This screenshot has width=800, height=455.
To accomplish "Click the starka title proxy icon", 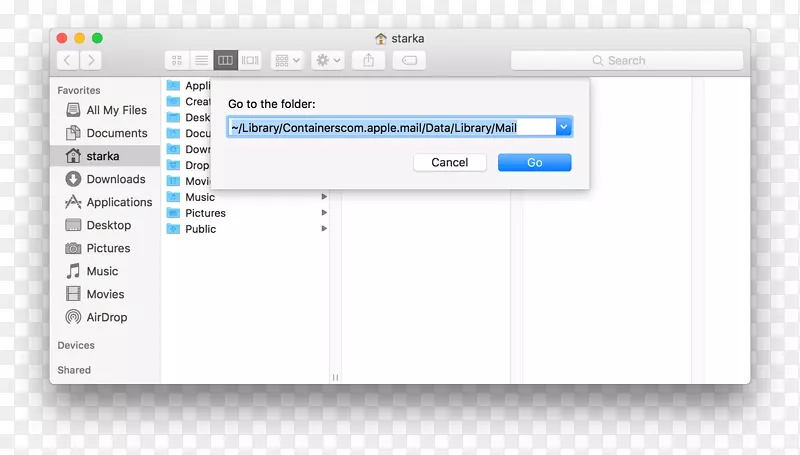I will [x=381, y=39].
